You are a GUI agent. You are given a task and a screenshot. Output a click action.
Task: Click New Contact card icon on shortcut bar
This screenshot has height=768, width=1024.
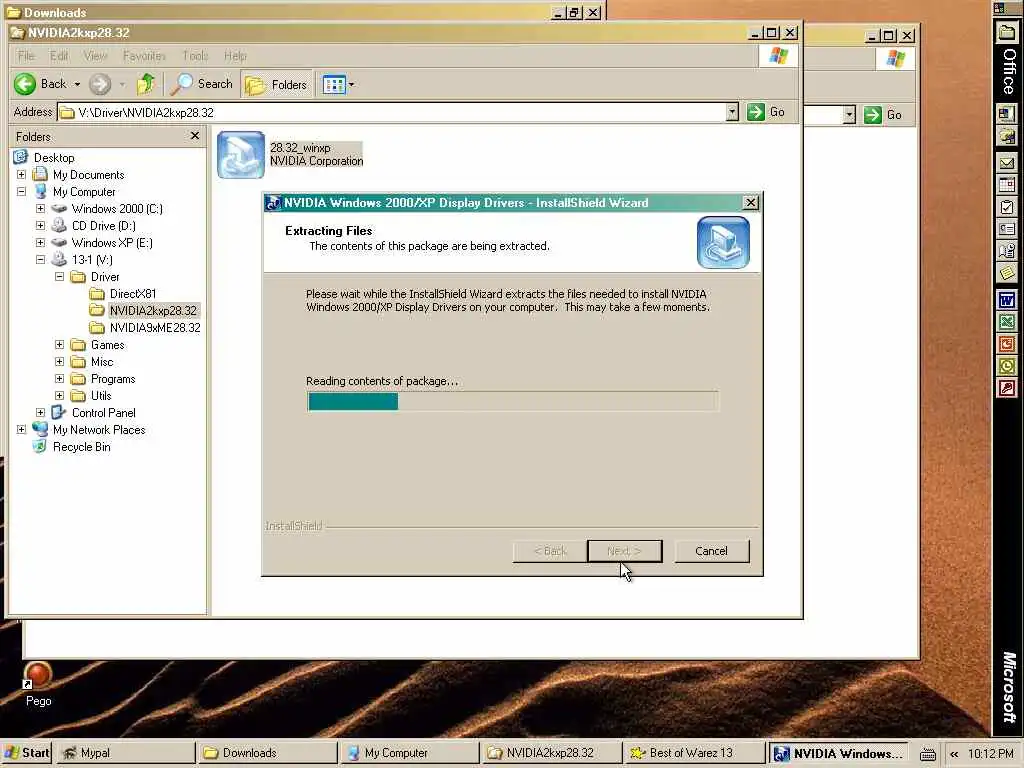pos(1007,229)
